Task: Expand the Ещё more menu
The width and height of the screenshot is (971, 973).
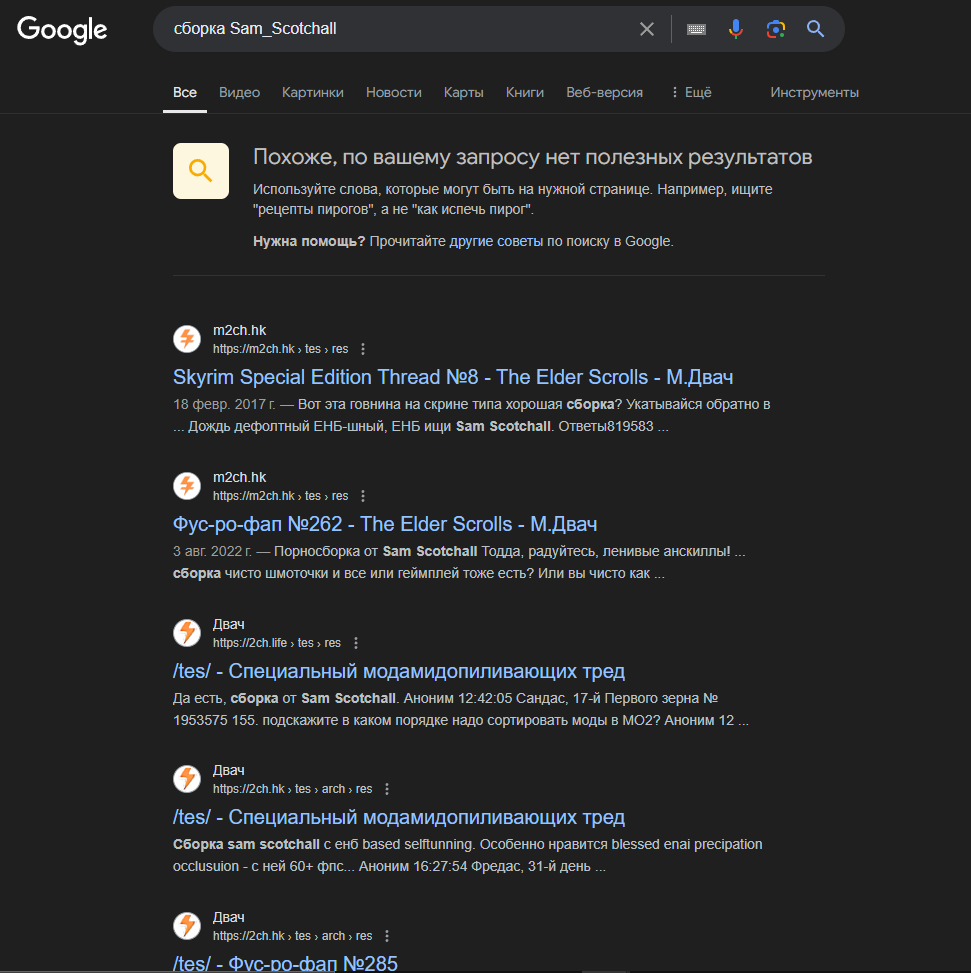Action: (691, 92)
